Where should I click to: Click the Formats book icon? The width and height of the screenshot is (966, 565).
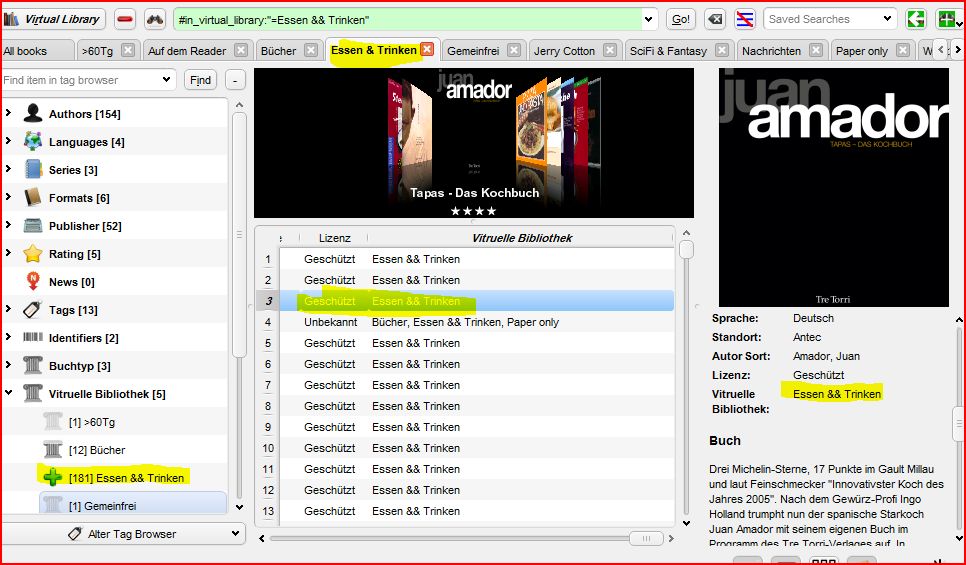pos(33,198)
